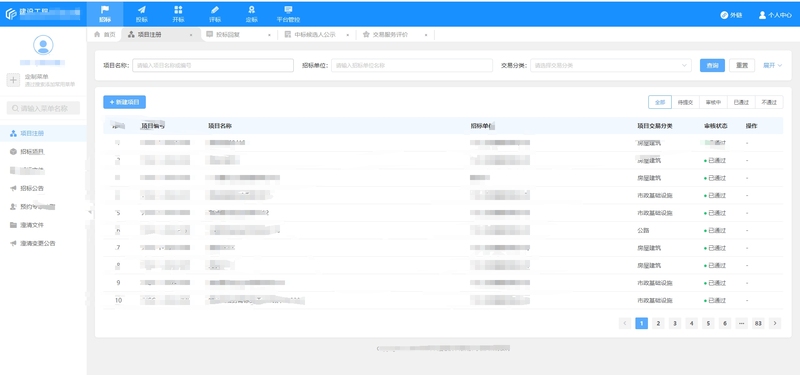The width and height of the screenshot is (800, 375).
Task: Go to page 4
Action: tap(691, 323)
